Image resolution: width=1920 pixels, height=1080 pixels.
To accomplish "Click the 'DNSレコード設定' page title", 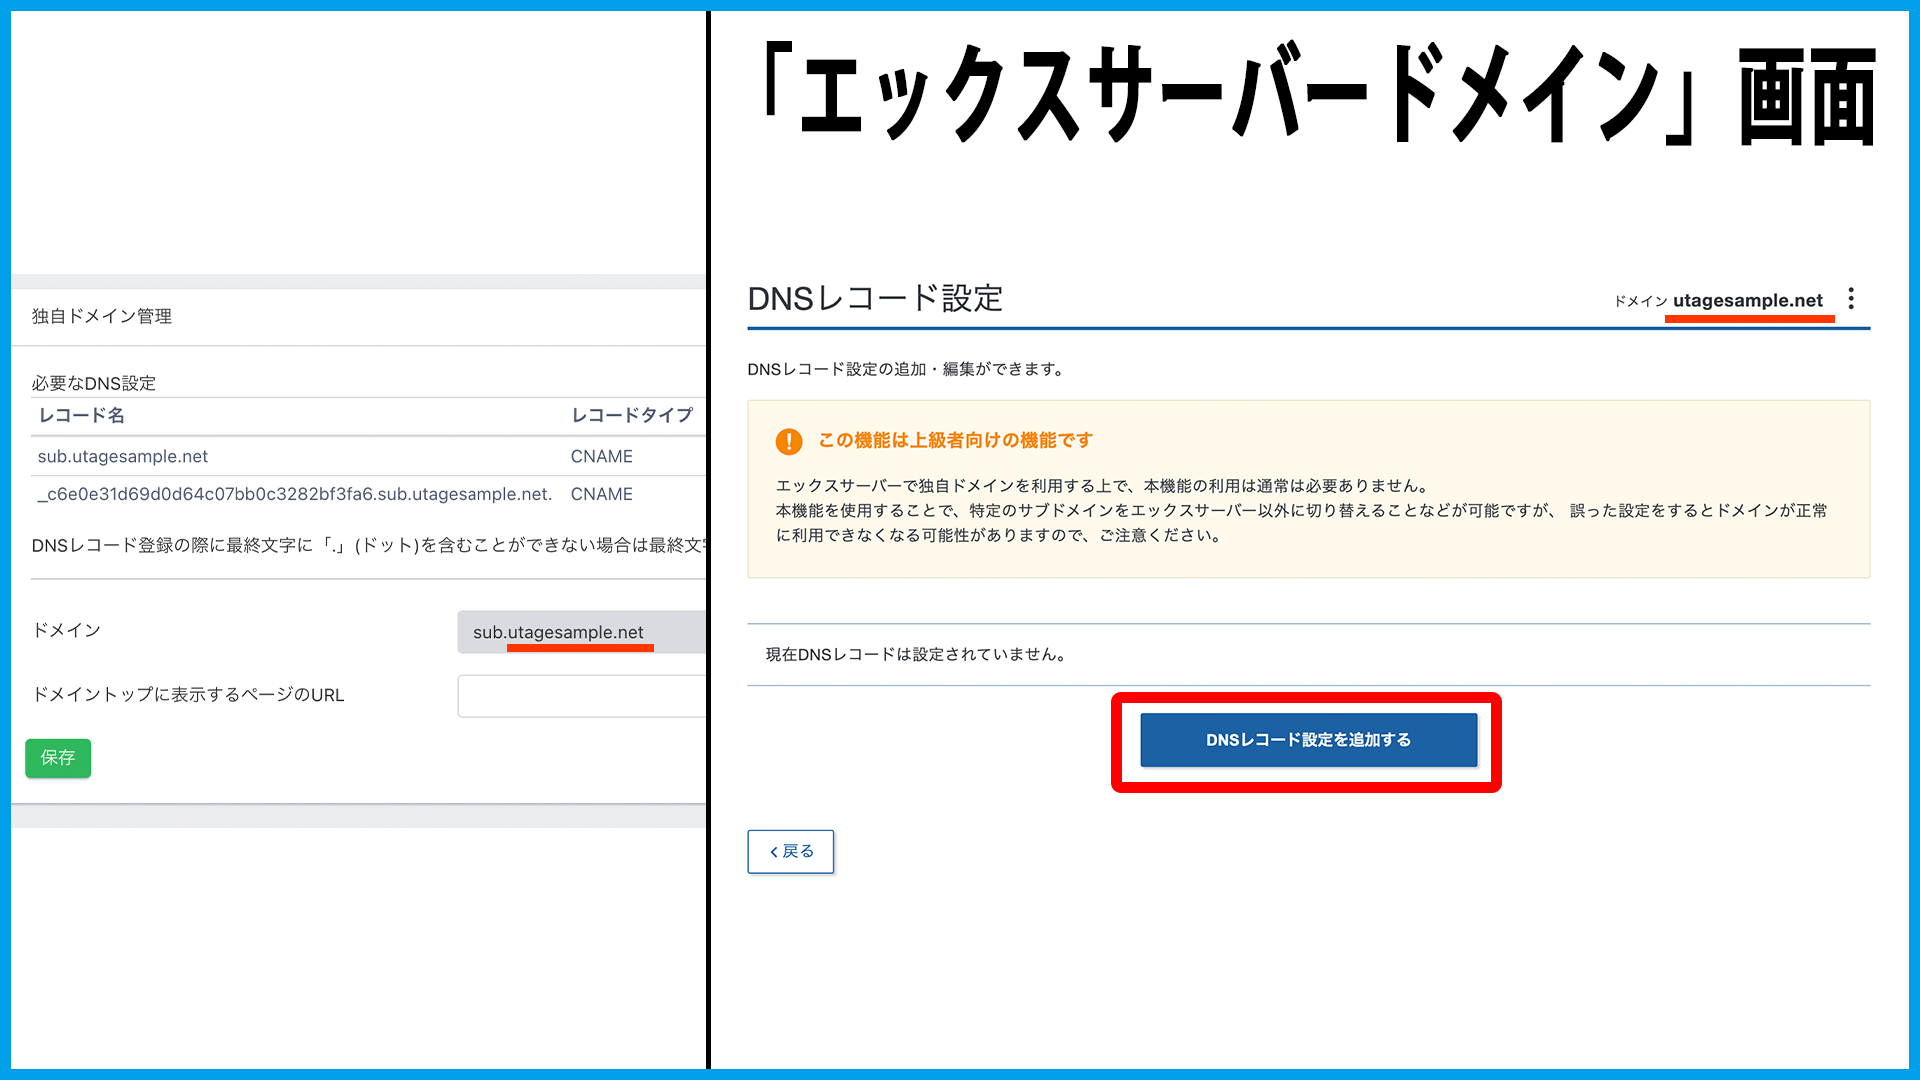I will click(875, 298).
